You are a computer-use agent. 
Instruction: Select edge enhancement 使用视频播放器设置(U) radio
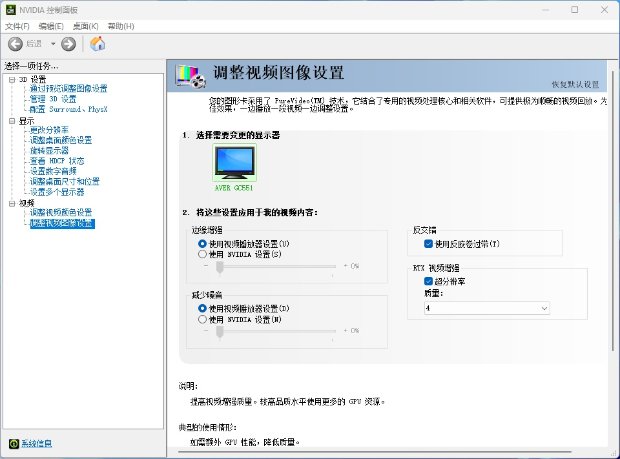pyautogui.click(x=202, y=244)
